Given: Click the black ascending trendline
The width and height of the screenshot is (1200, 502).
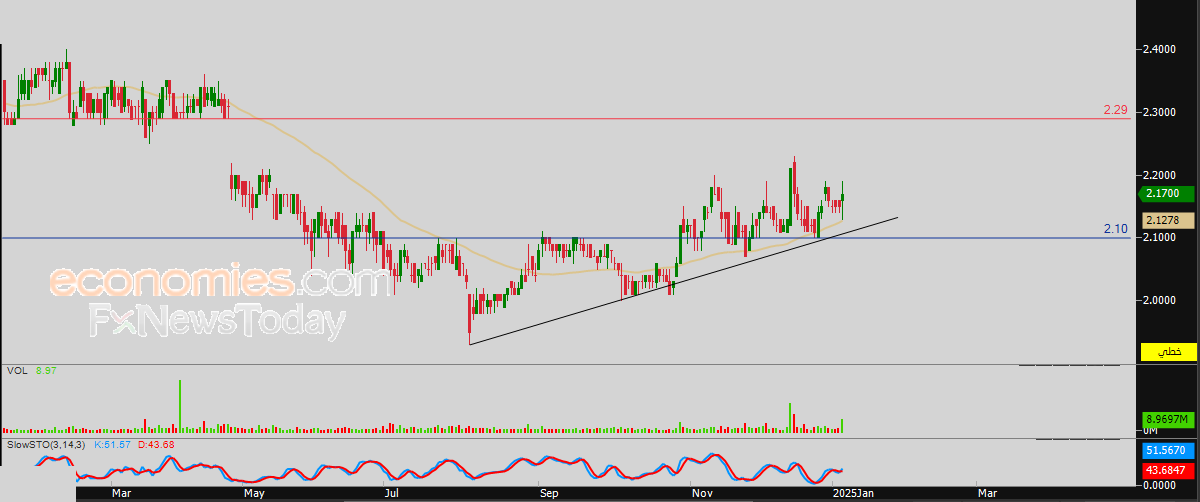Looking at the screenshot, I should [683, 281].
